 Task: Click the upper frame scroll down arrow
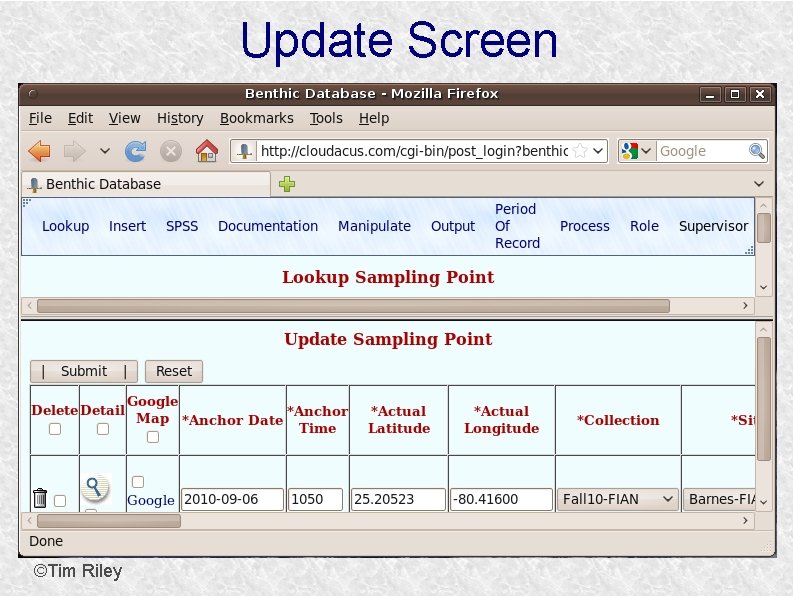point(764,287)
